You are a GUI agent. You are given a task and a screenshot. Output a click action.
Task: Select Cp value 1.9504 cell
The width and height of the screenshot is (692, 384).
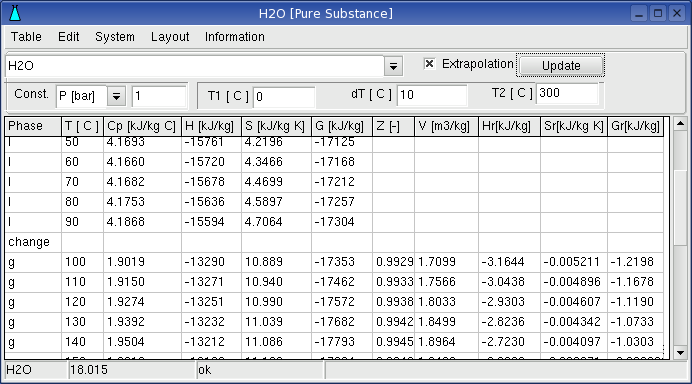[x=142, y=342]
